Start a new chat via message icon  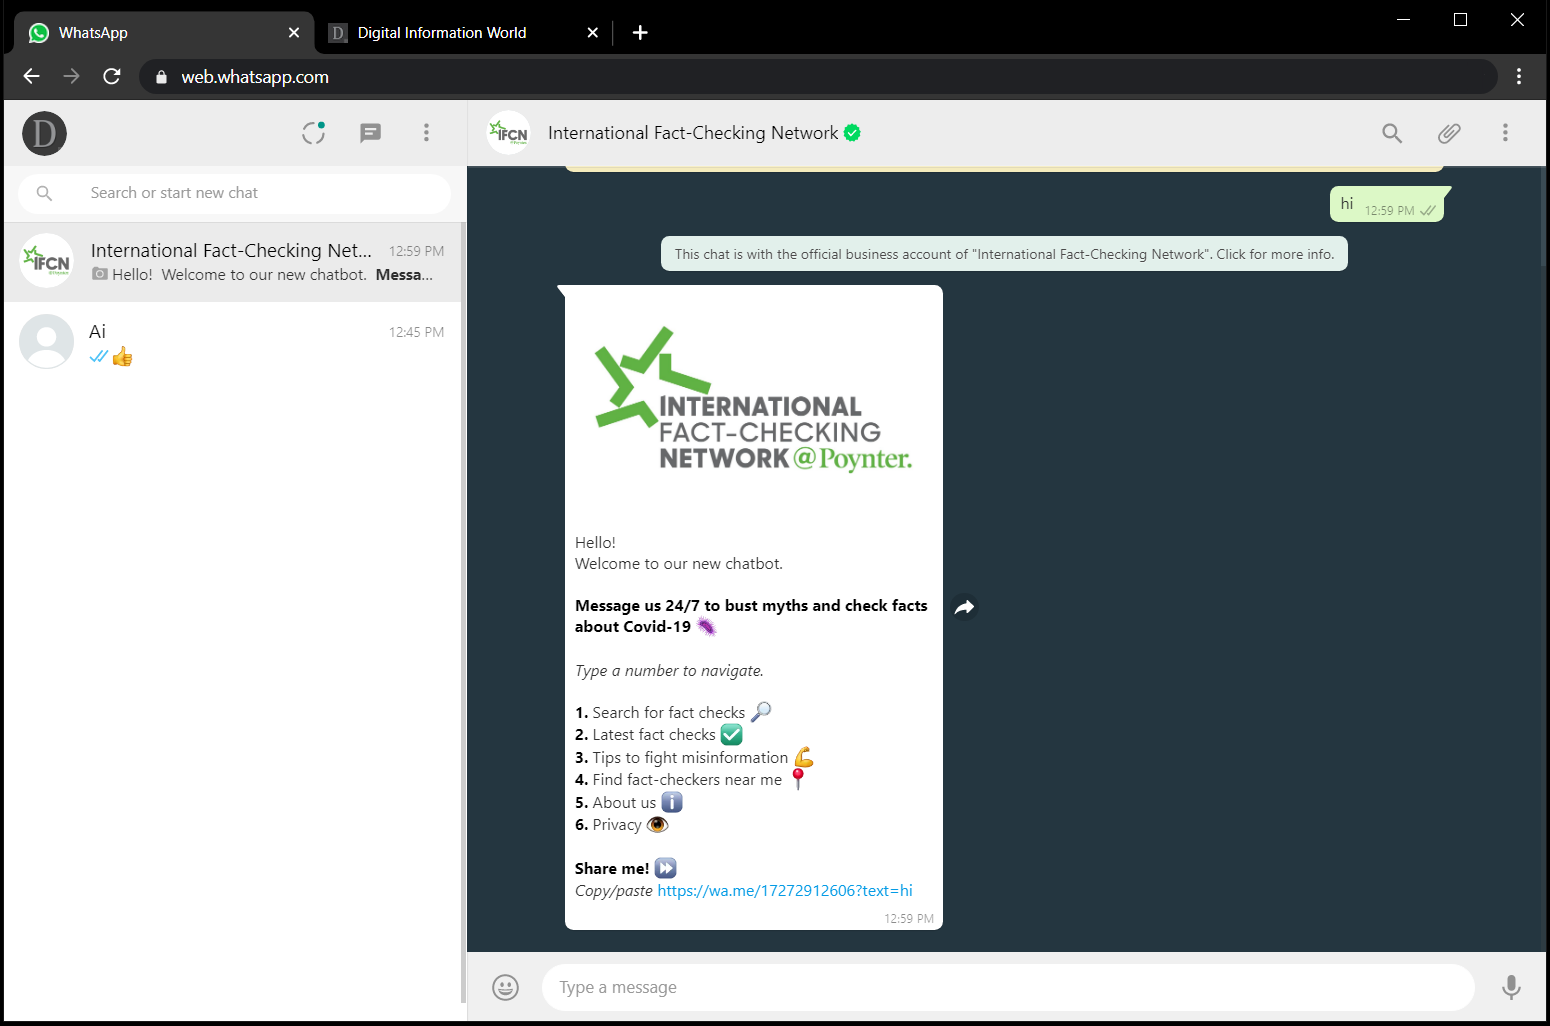coord(370,133)
